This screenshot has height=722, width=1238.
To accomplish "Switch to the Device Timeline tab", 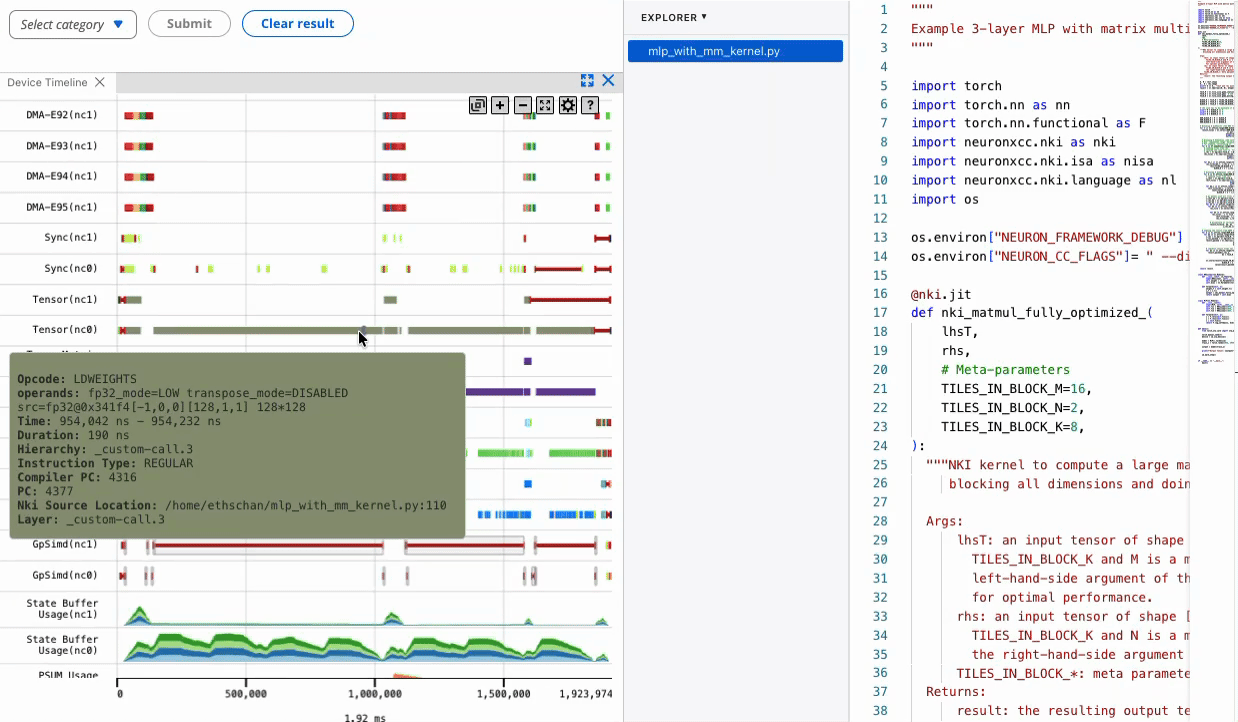I will [x=47, y=82].
